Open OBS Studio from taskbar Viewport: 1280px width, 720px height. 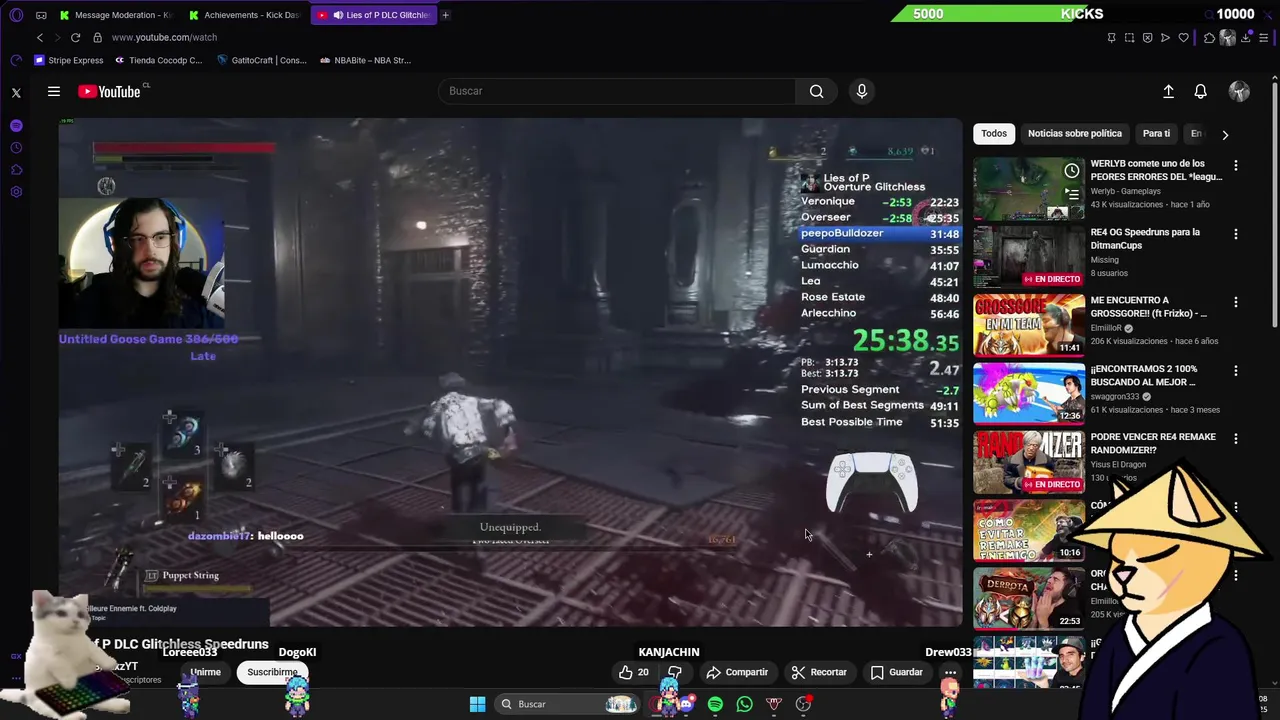(803, 704)
